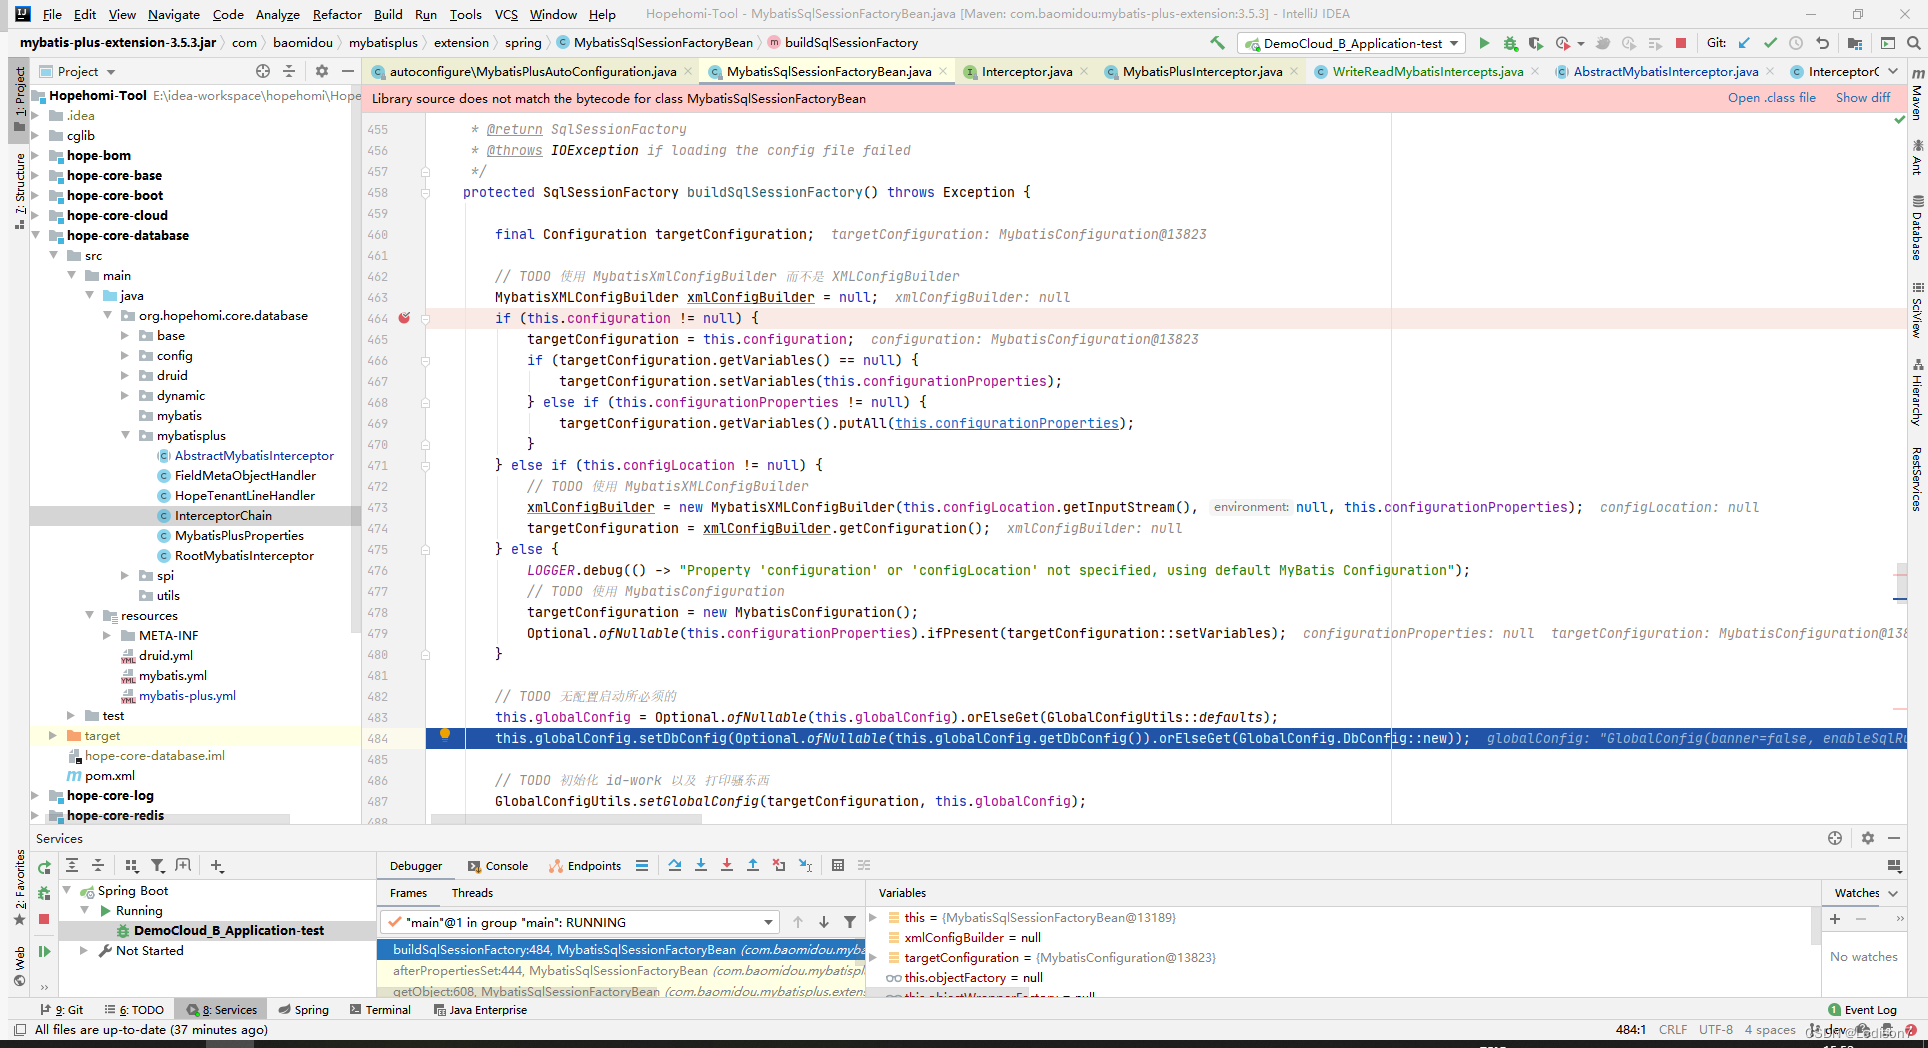Run DemoCloud_B_Application-test with green play icon
This screenshot has height=1048, width=1928.
click(1484, 43)
